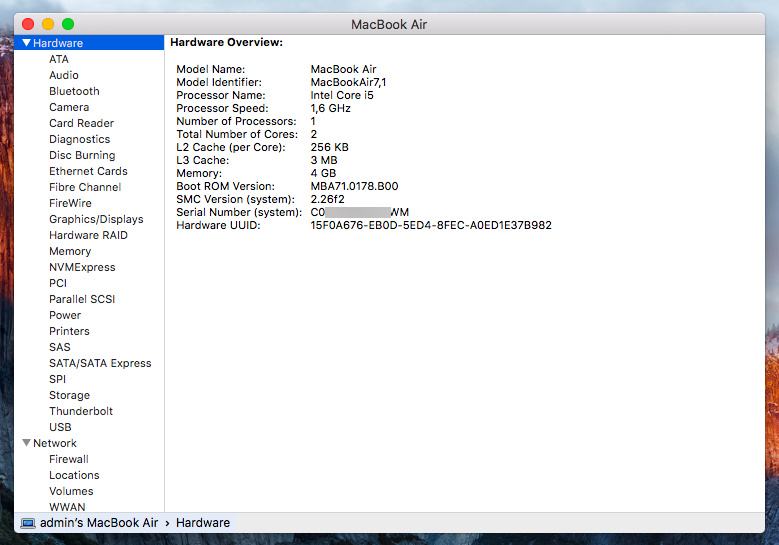Click the Processor Name value Intel Core i5
The width and height of the screenshot is (779, 545).
point(342,95)
